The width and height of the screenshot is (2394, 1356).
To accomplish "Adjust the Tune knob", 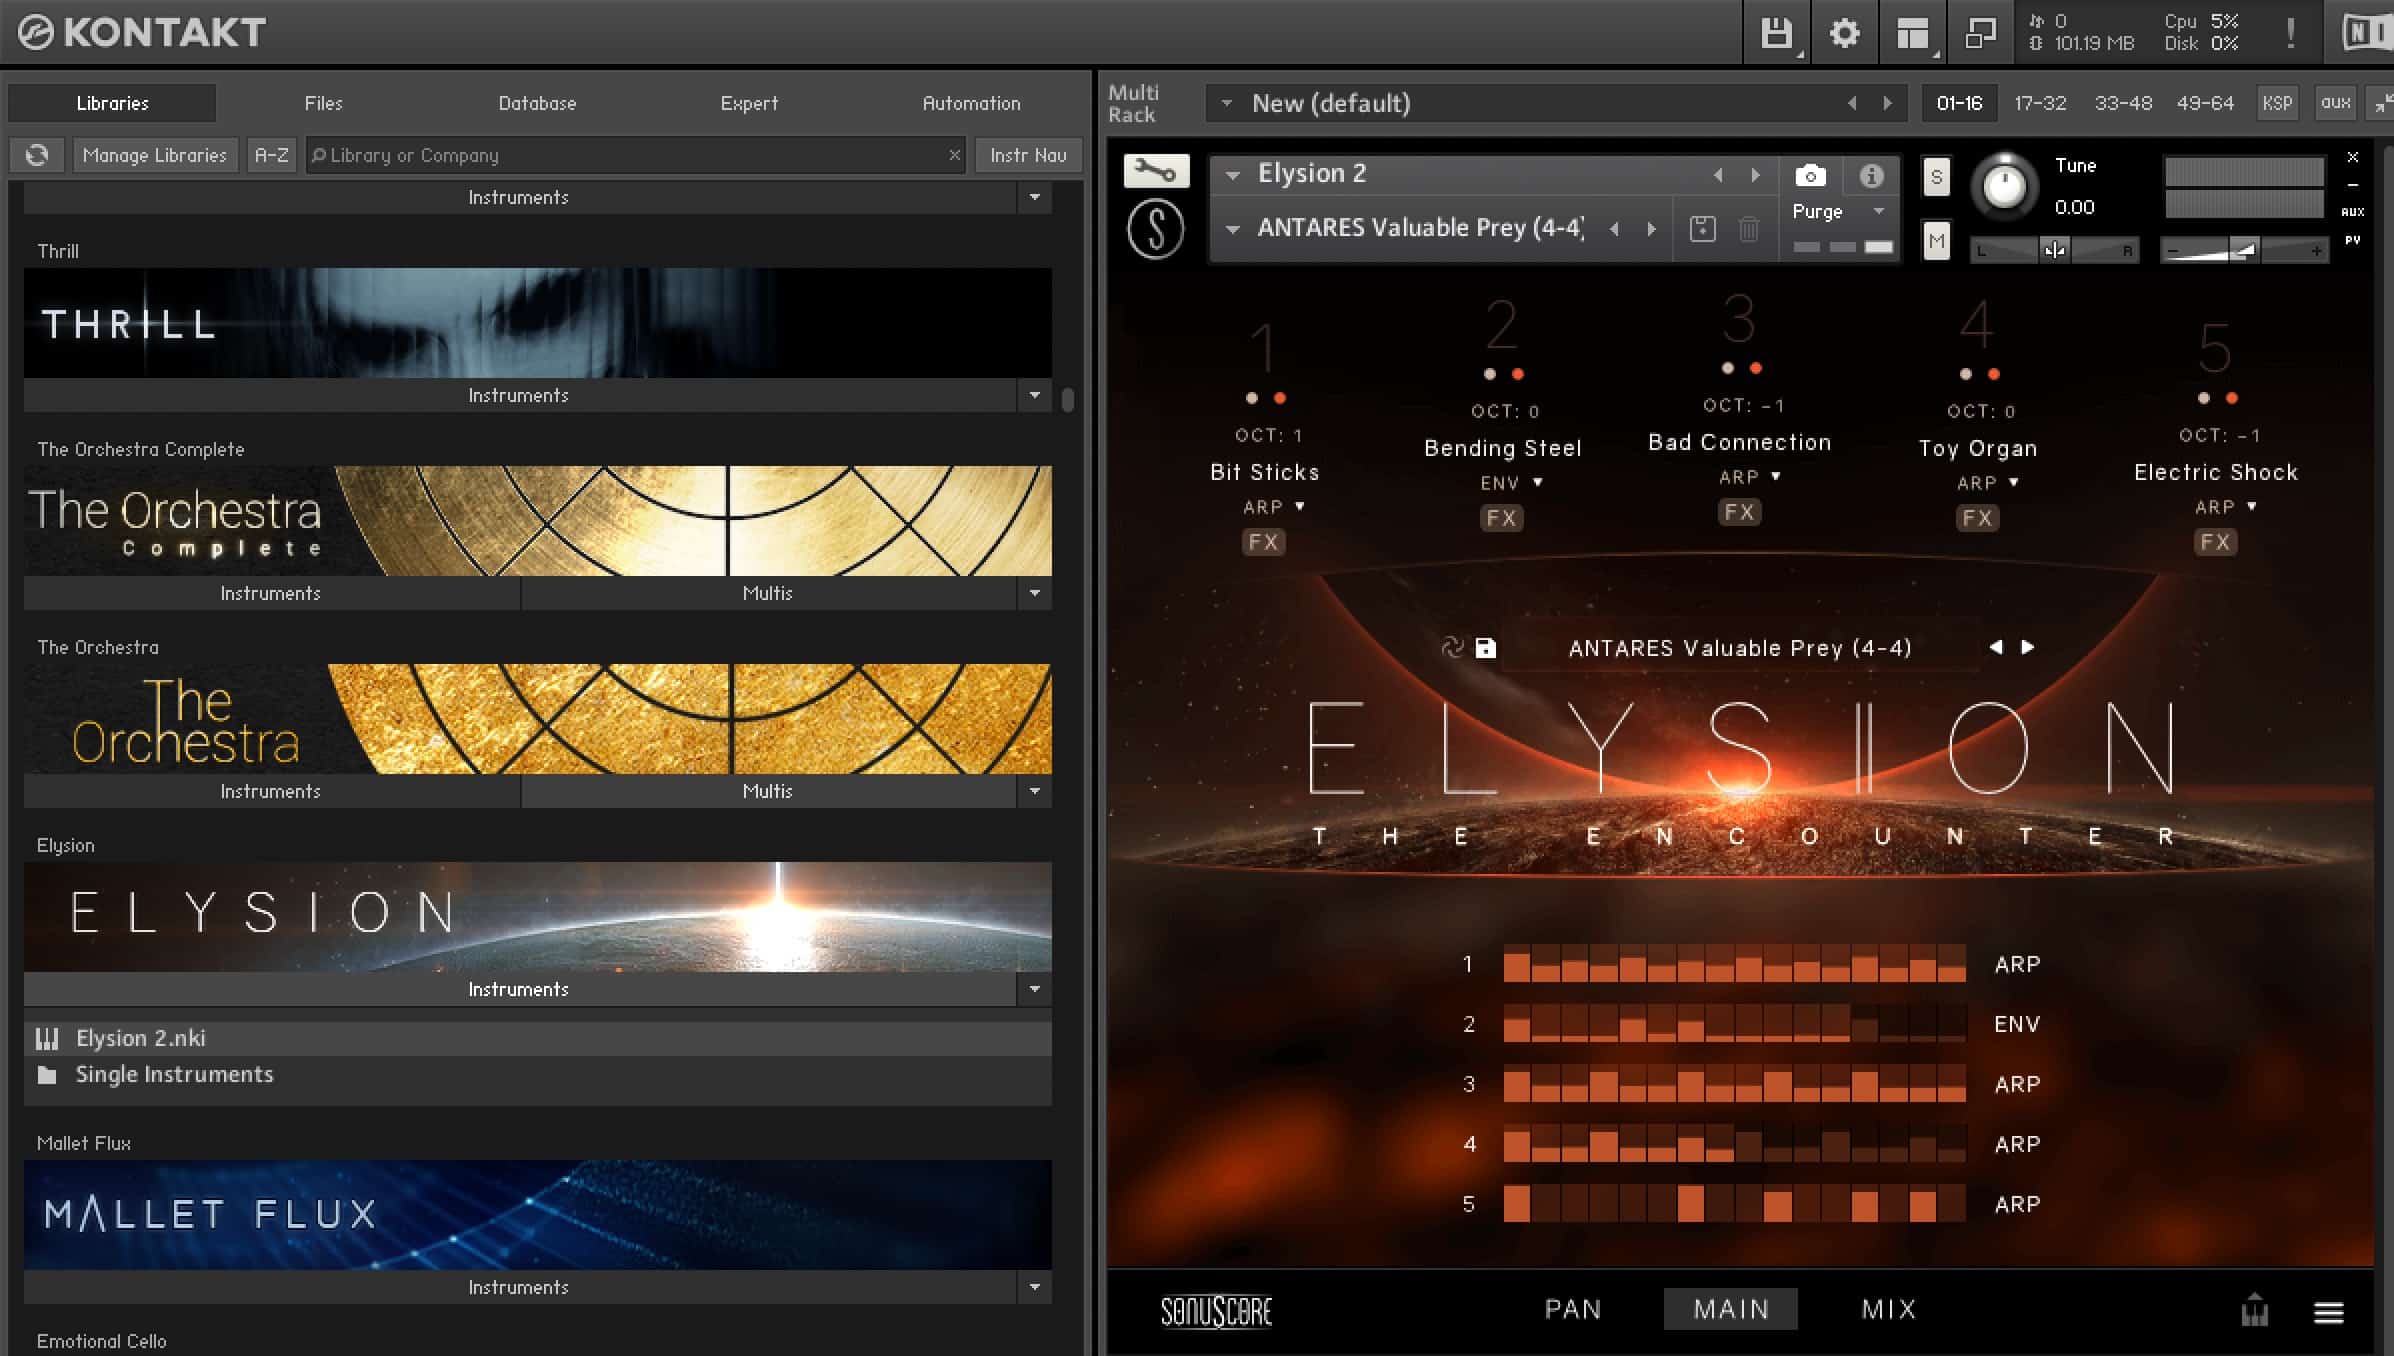I will 2004,186.
